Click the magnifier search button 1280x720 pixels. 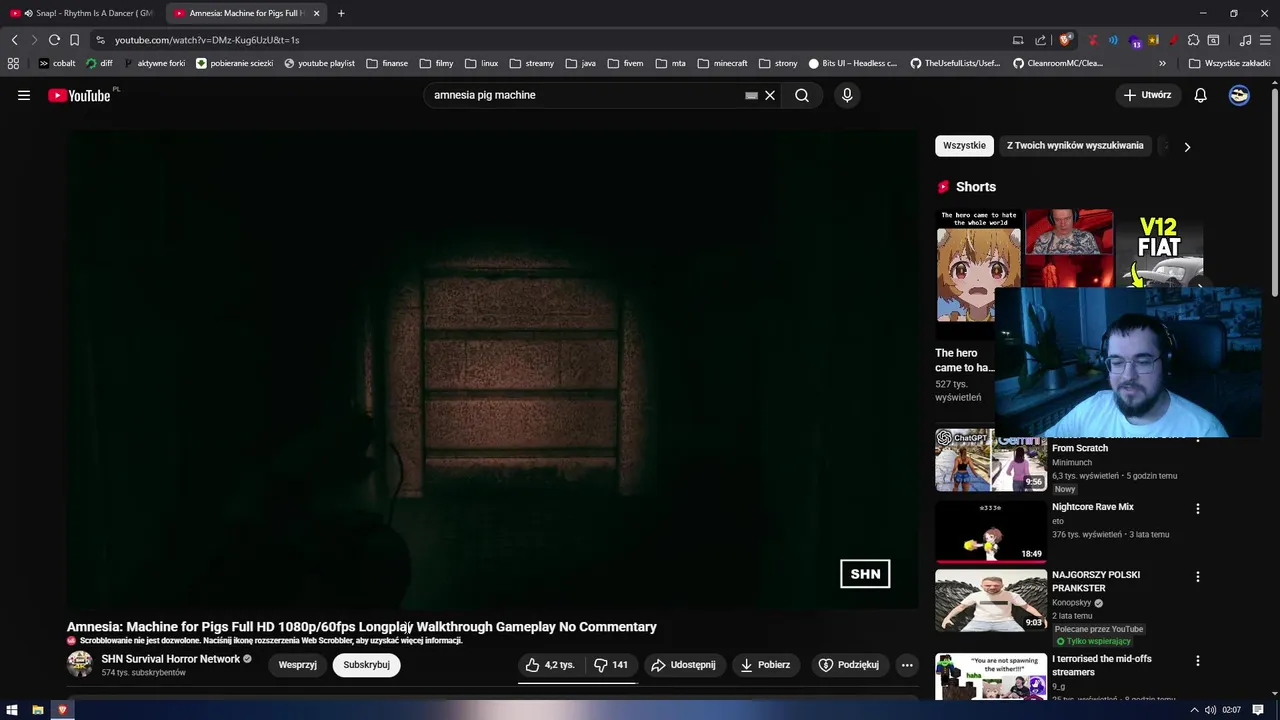pyautogui.click(x=802, y=95)
